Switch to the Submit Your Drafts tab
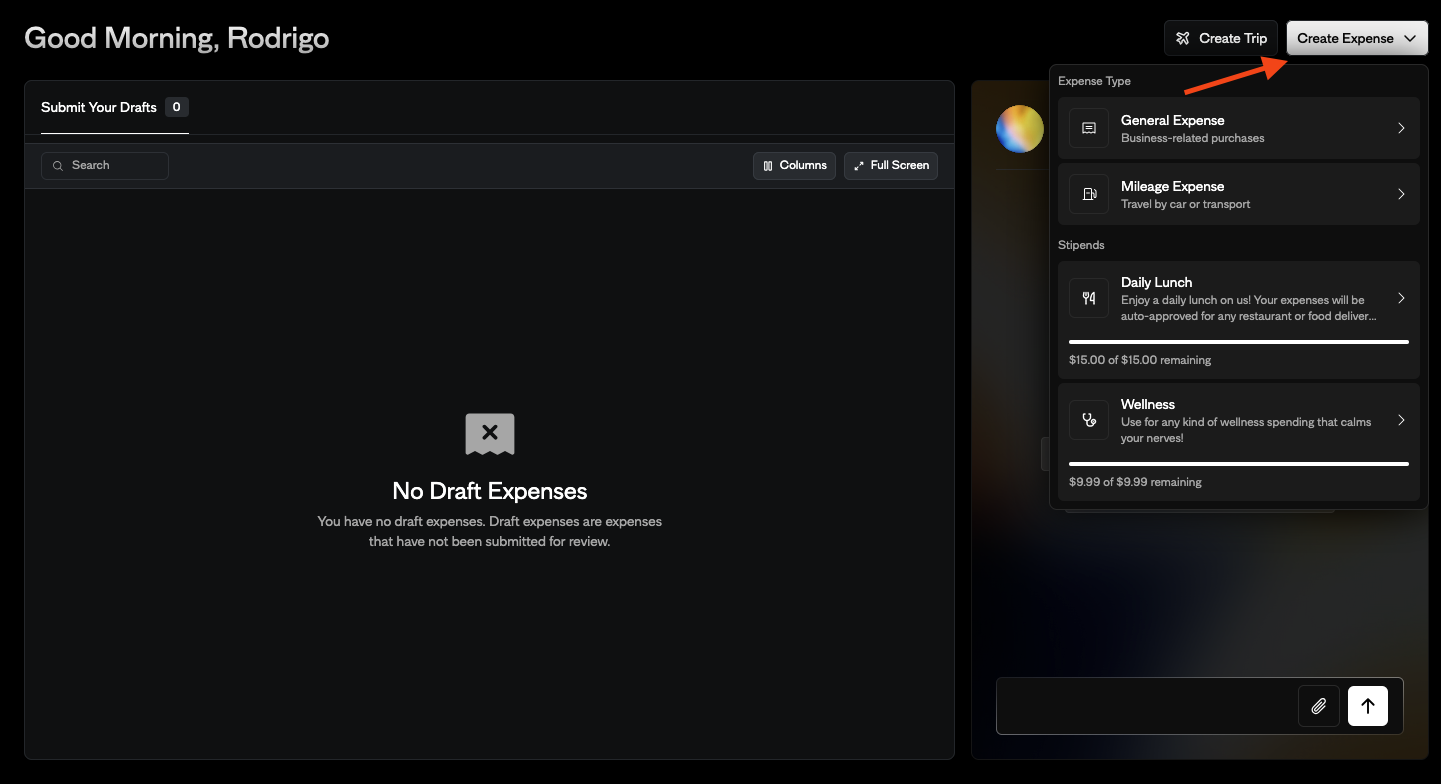The image size is (1441, 784). click(x=98, y=107)
